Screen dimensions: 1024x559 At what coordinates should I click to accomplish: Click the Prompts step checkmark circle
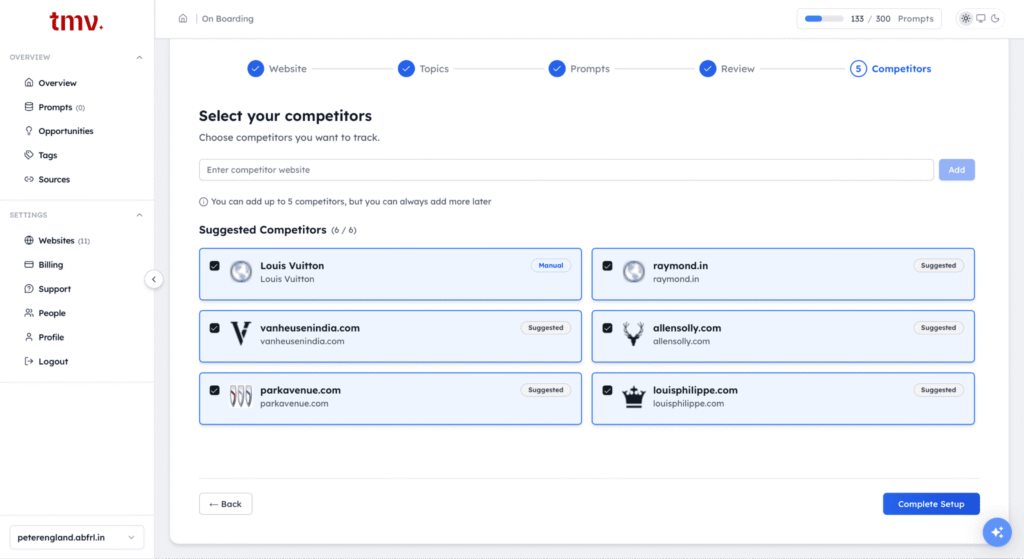coord(556,69)
